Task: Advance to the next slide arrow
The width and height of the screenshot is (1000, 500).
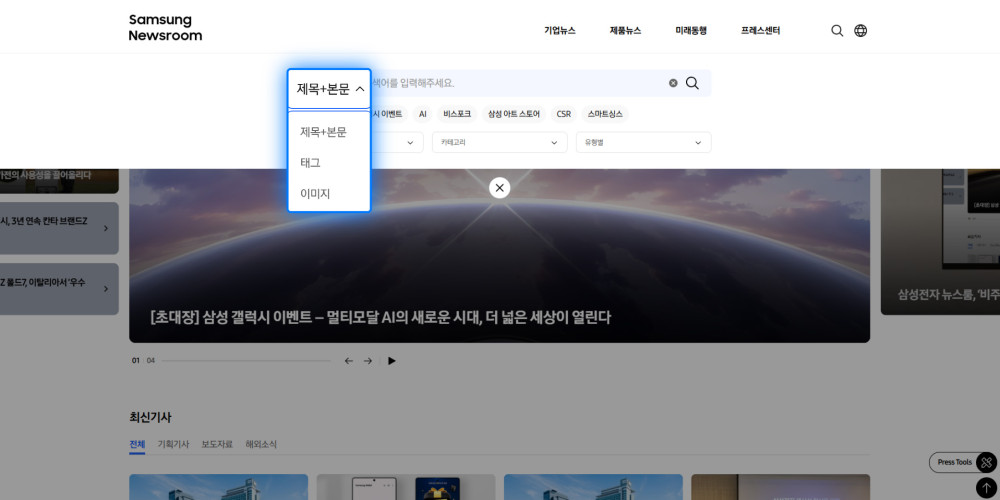Action: point(368,361)
